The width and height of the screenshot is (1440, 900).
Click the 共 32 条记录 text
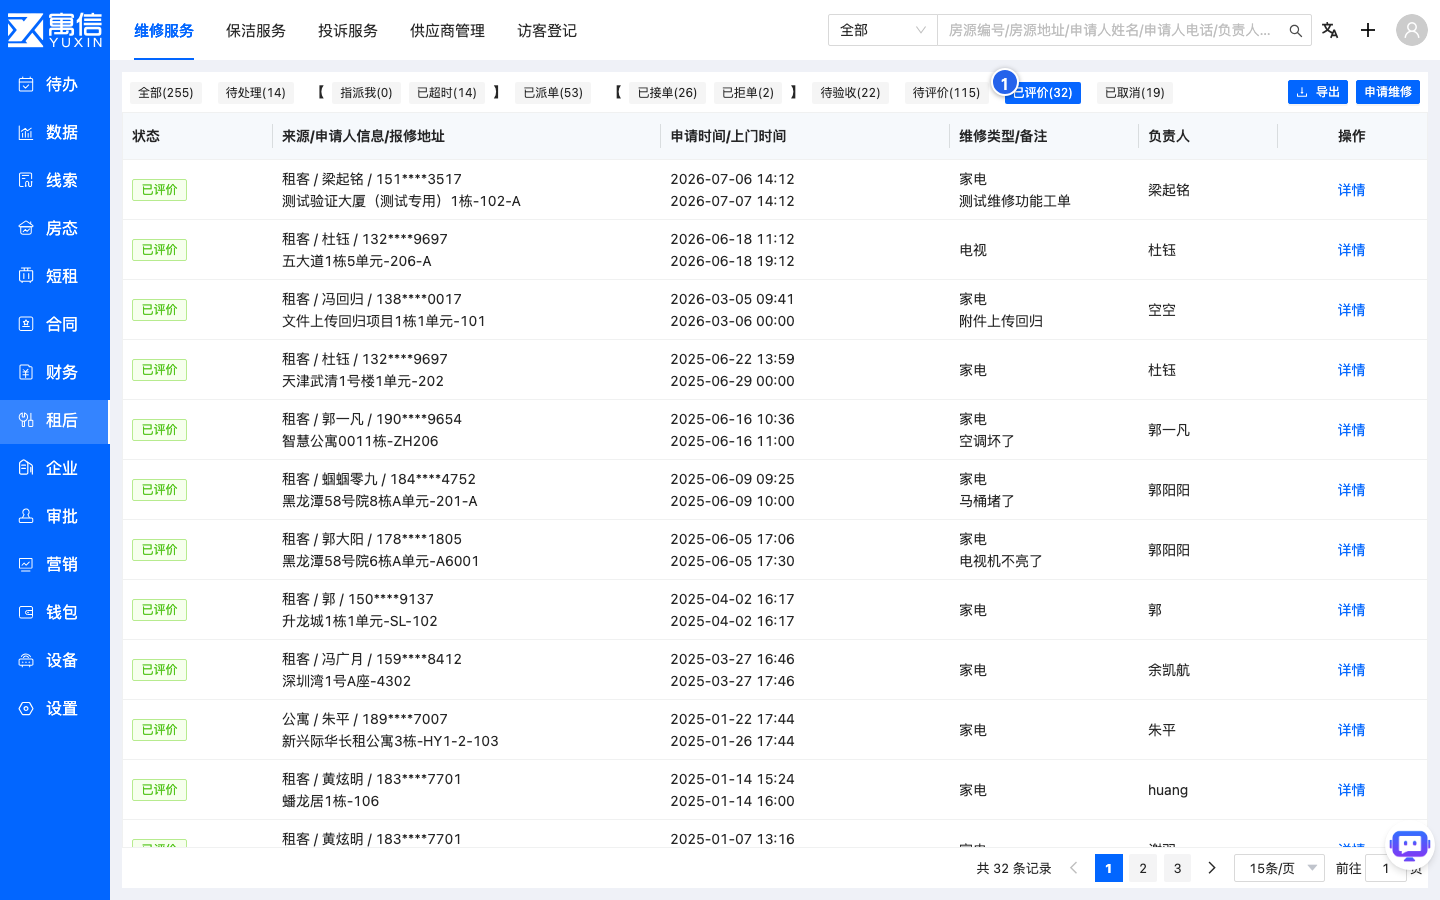pyautogui.click(x=1014, y=868)
